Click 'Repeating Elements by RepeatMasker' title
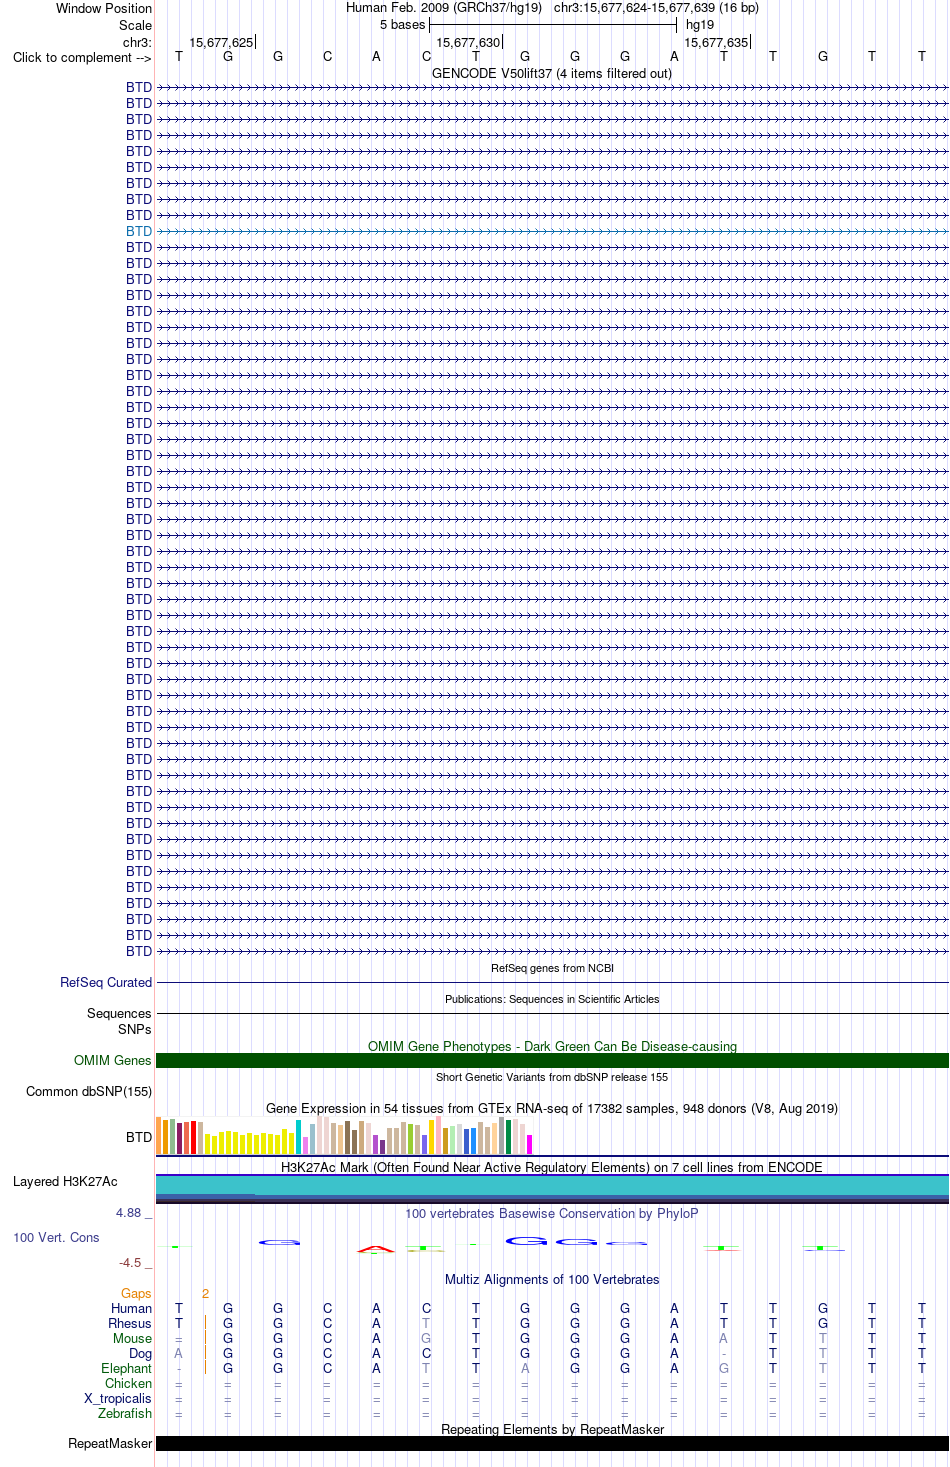The width and height of the screenshot is (950, 1467). click(x=552, y=1429)
